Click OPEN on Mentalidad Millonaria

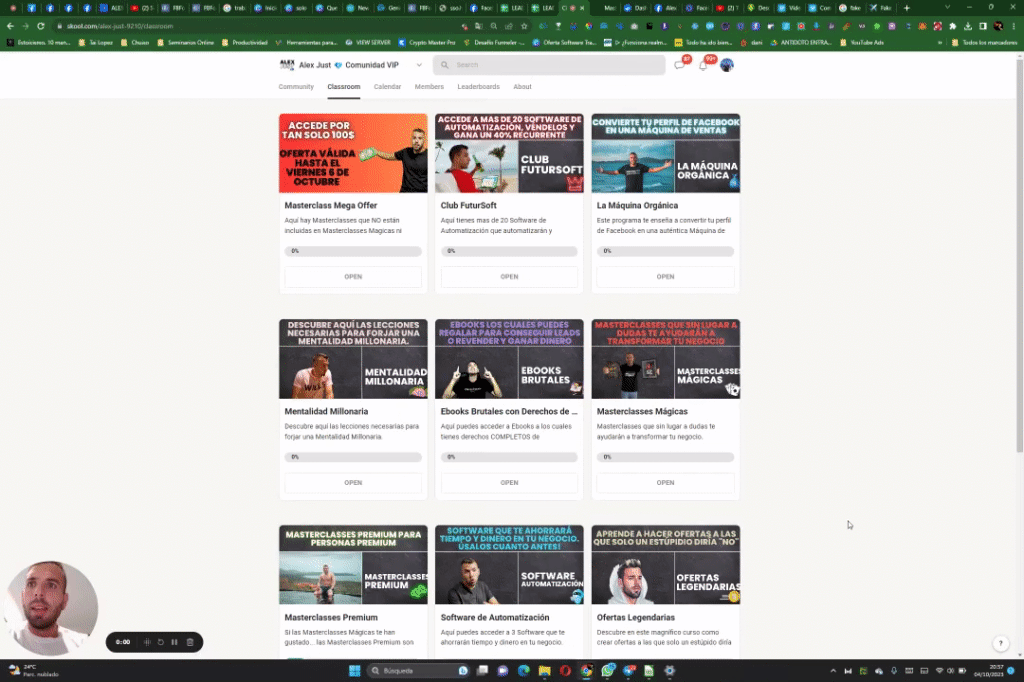tap(353, 483)
